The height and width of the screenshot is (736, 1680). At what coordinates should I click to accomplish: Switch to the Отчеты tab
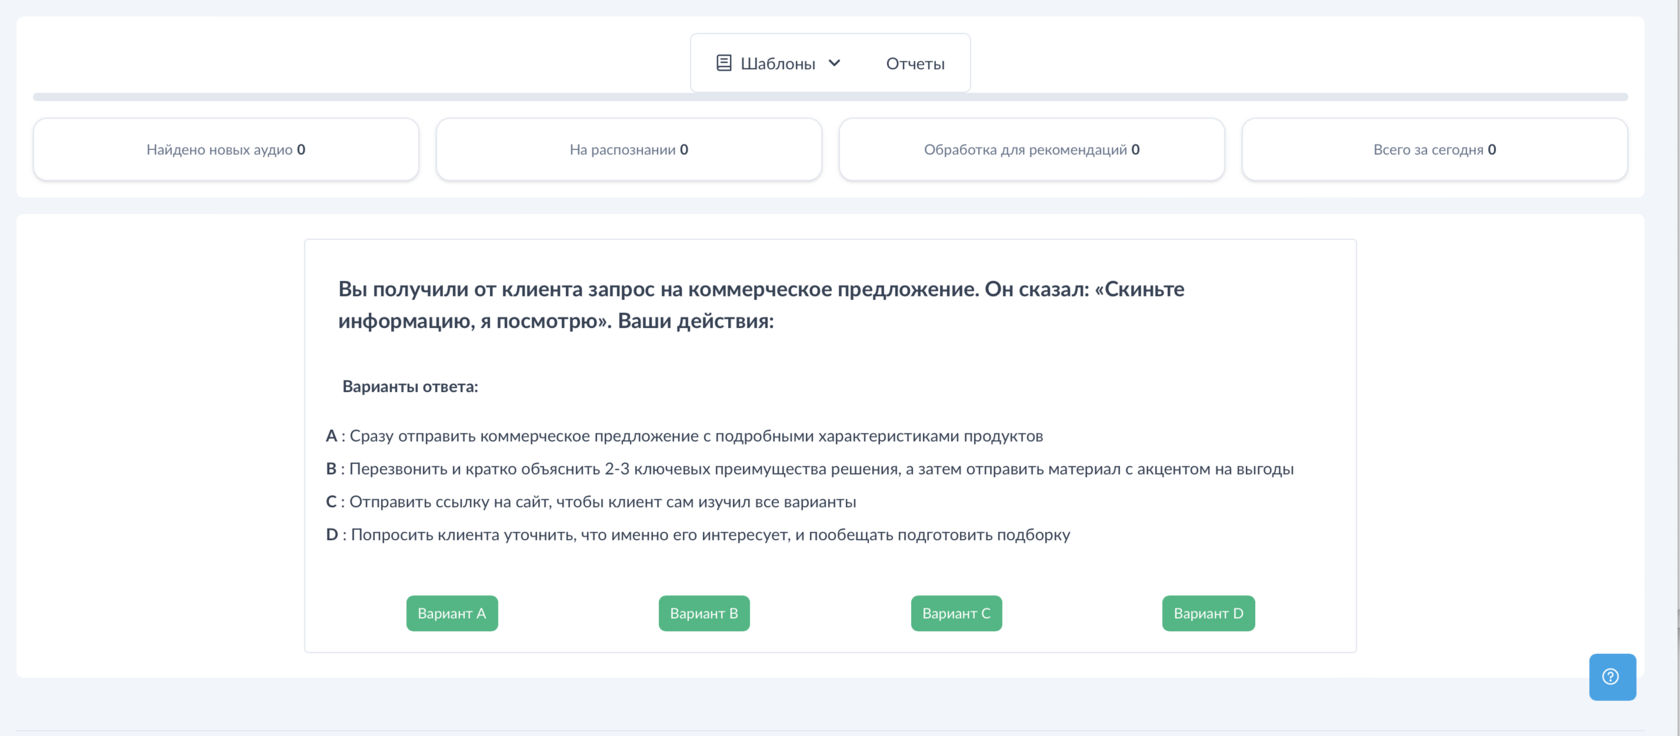[x=915, y=63]
